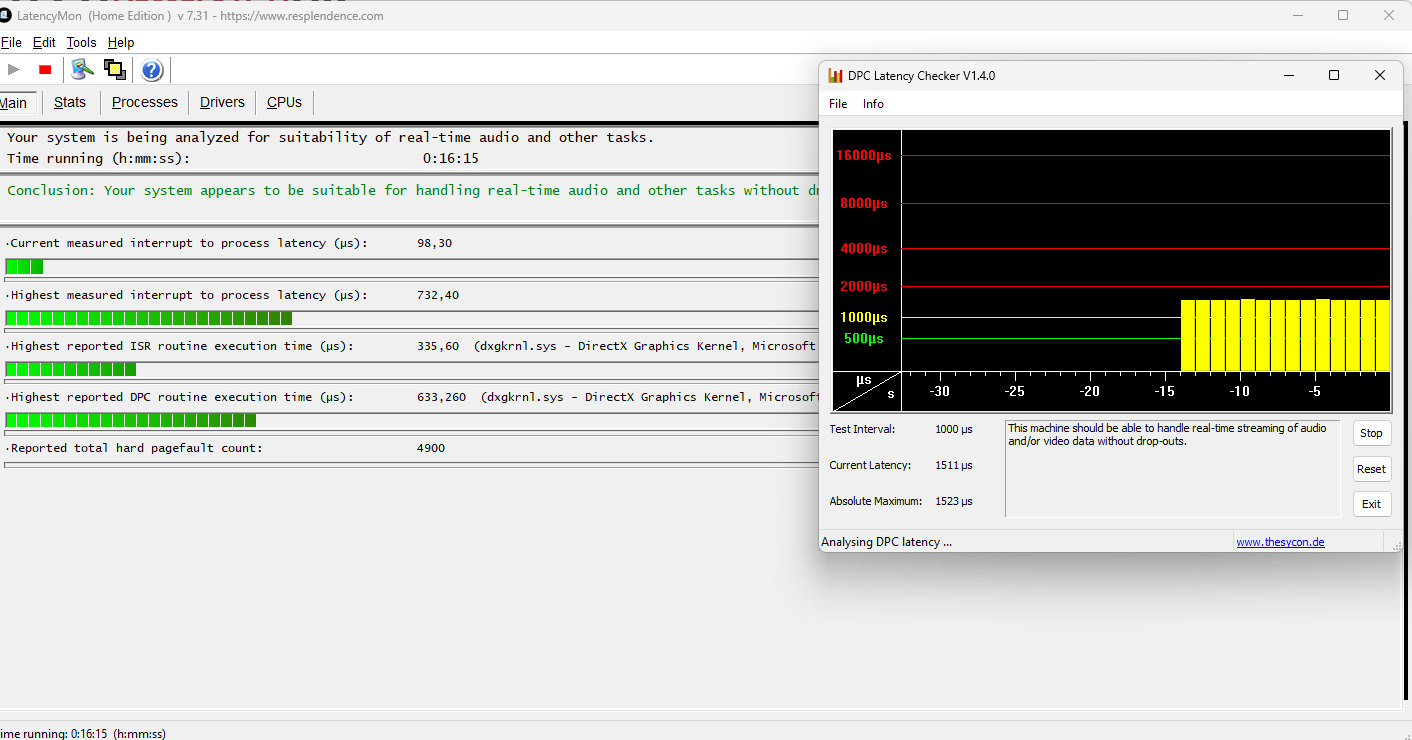This screenshot has height=740, width=1412.
Task: Switch to the Main tab
Action: (17, 103)
